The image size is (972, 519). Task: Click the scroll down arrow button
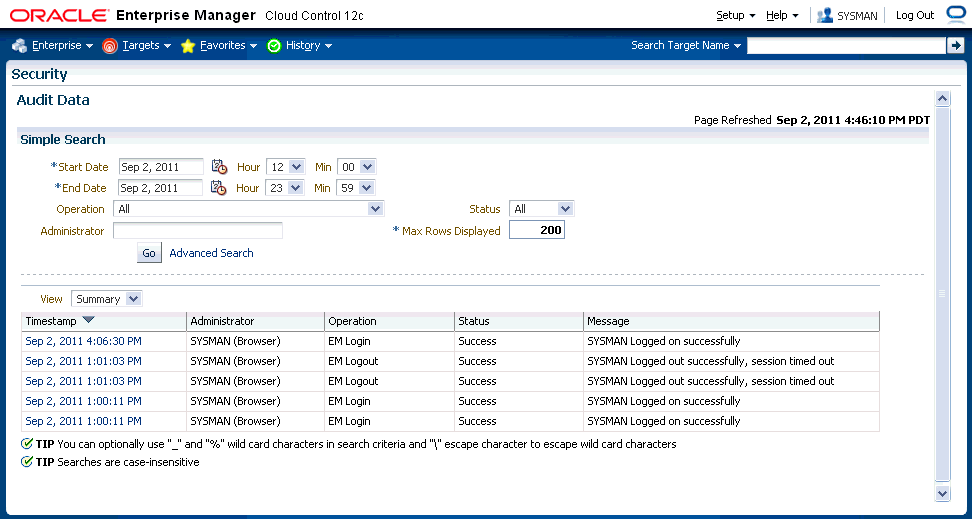point(942,493)
